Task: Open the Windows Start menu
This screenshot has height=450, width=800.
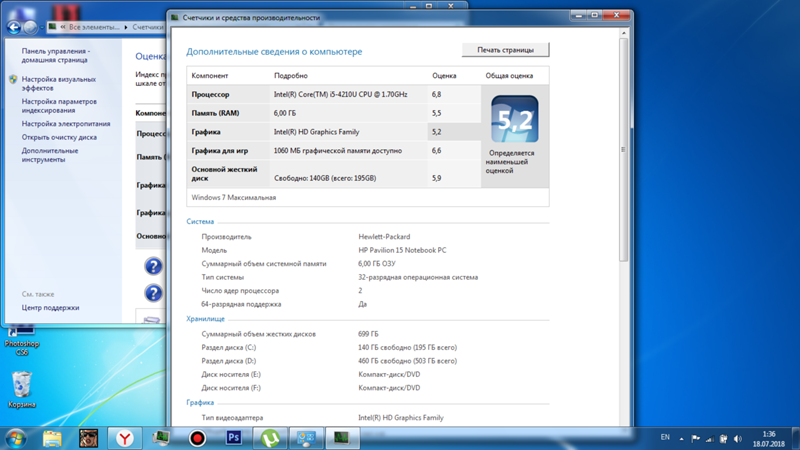Action: [x=16, y=438]
